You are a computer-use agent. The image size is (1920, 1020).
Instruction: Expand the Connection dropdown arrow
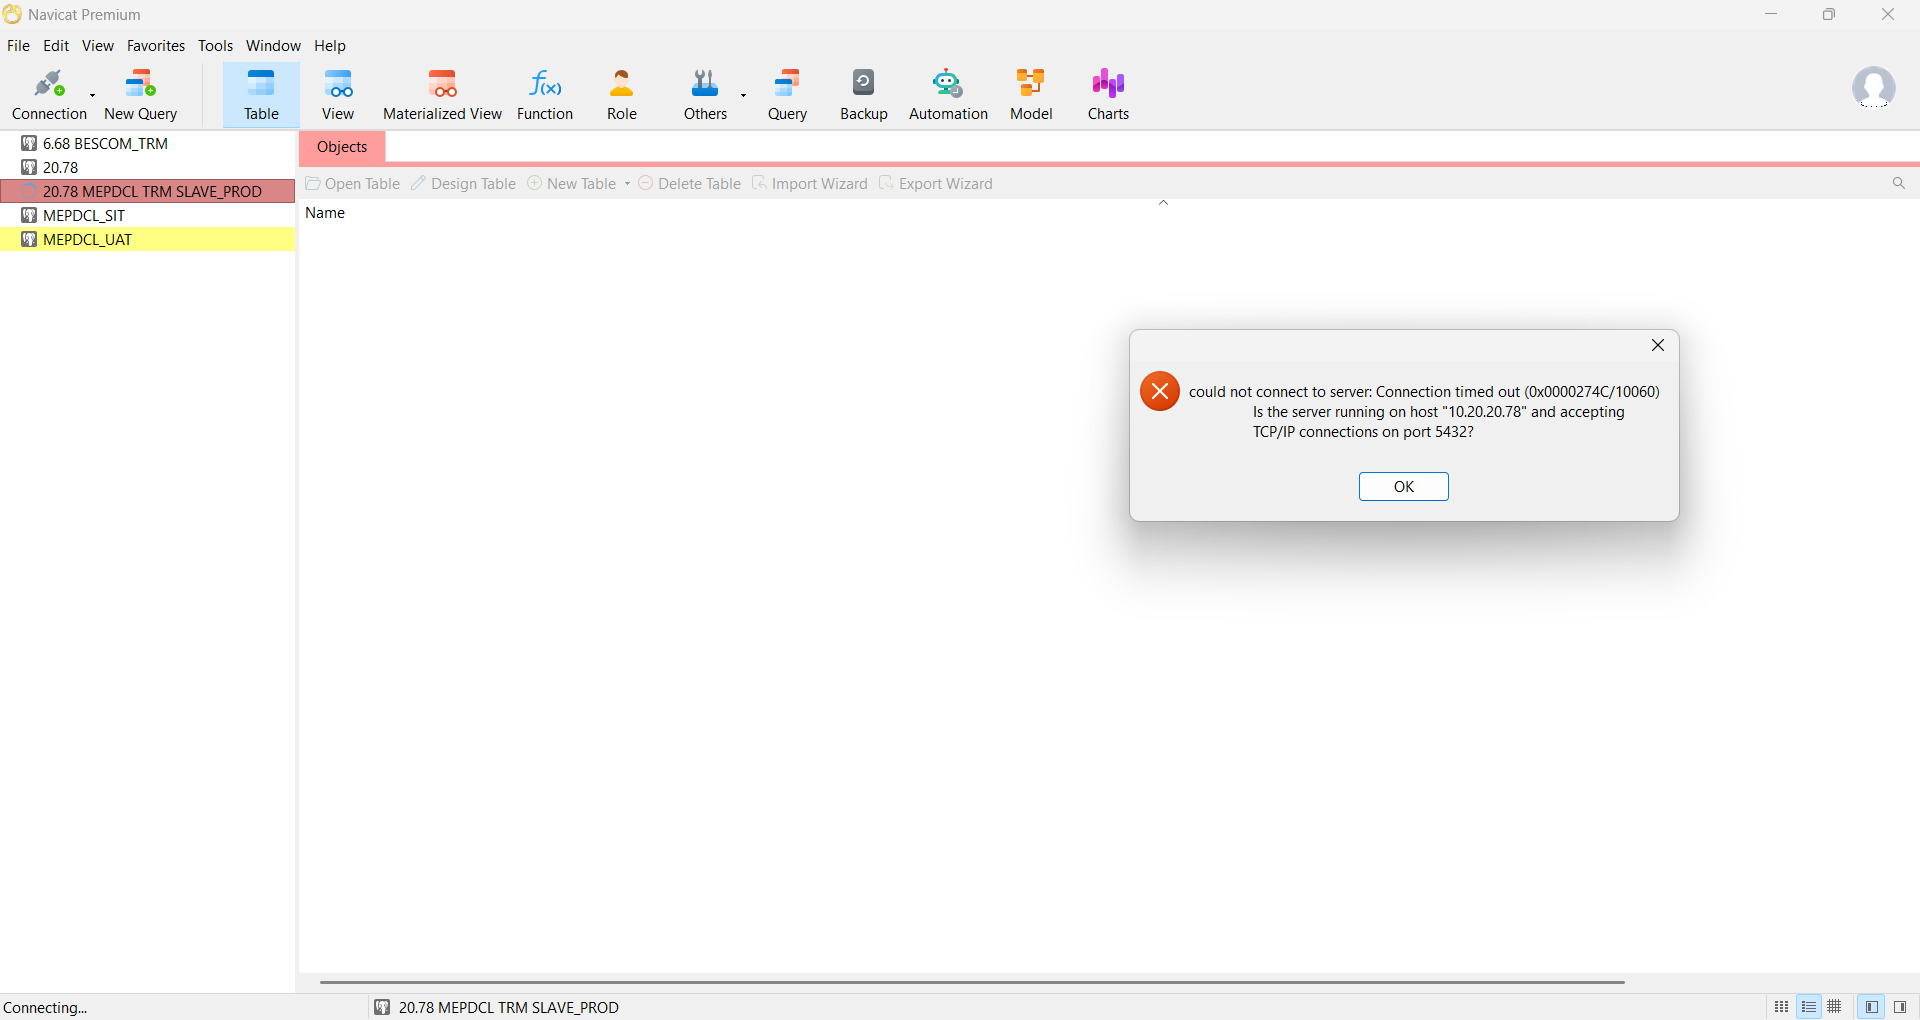pos(93,95)
